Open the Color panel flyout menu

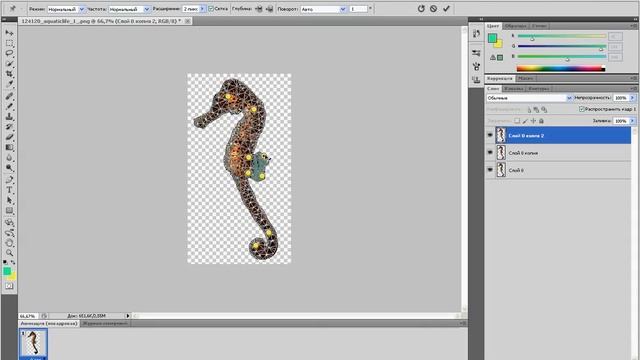click(633, 26)
